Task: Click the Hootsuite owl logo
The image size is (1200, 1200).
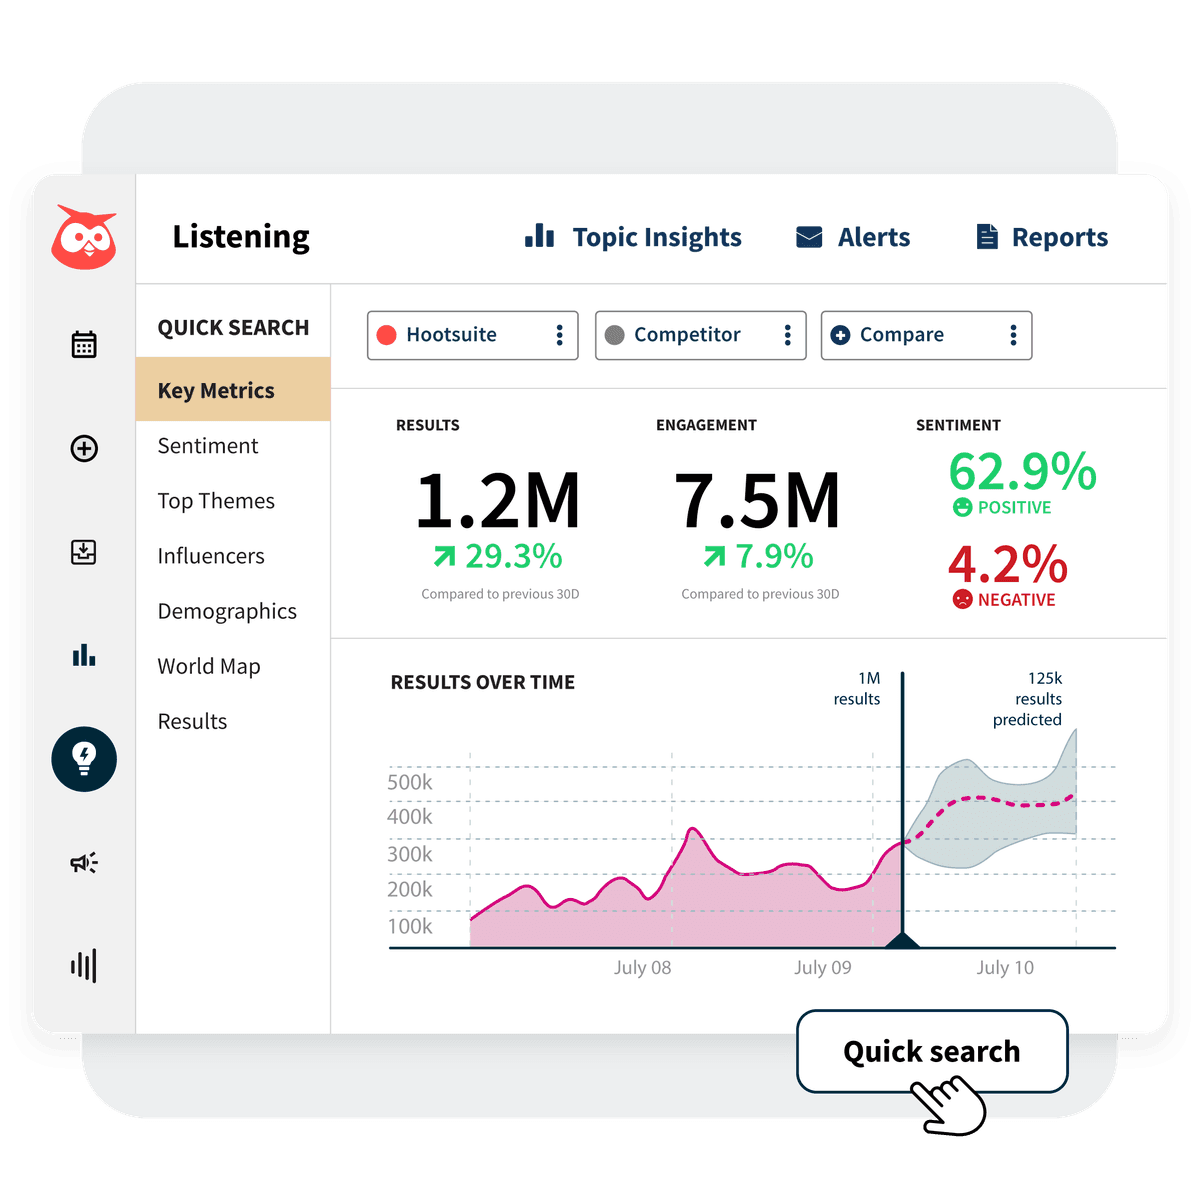Action: pyautogui.click(x=85, y=237)
